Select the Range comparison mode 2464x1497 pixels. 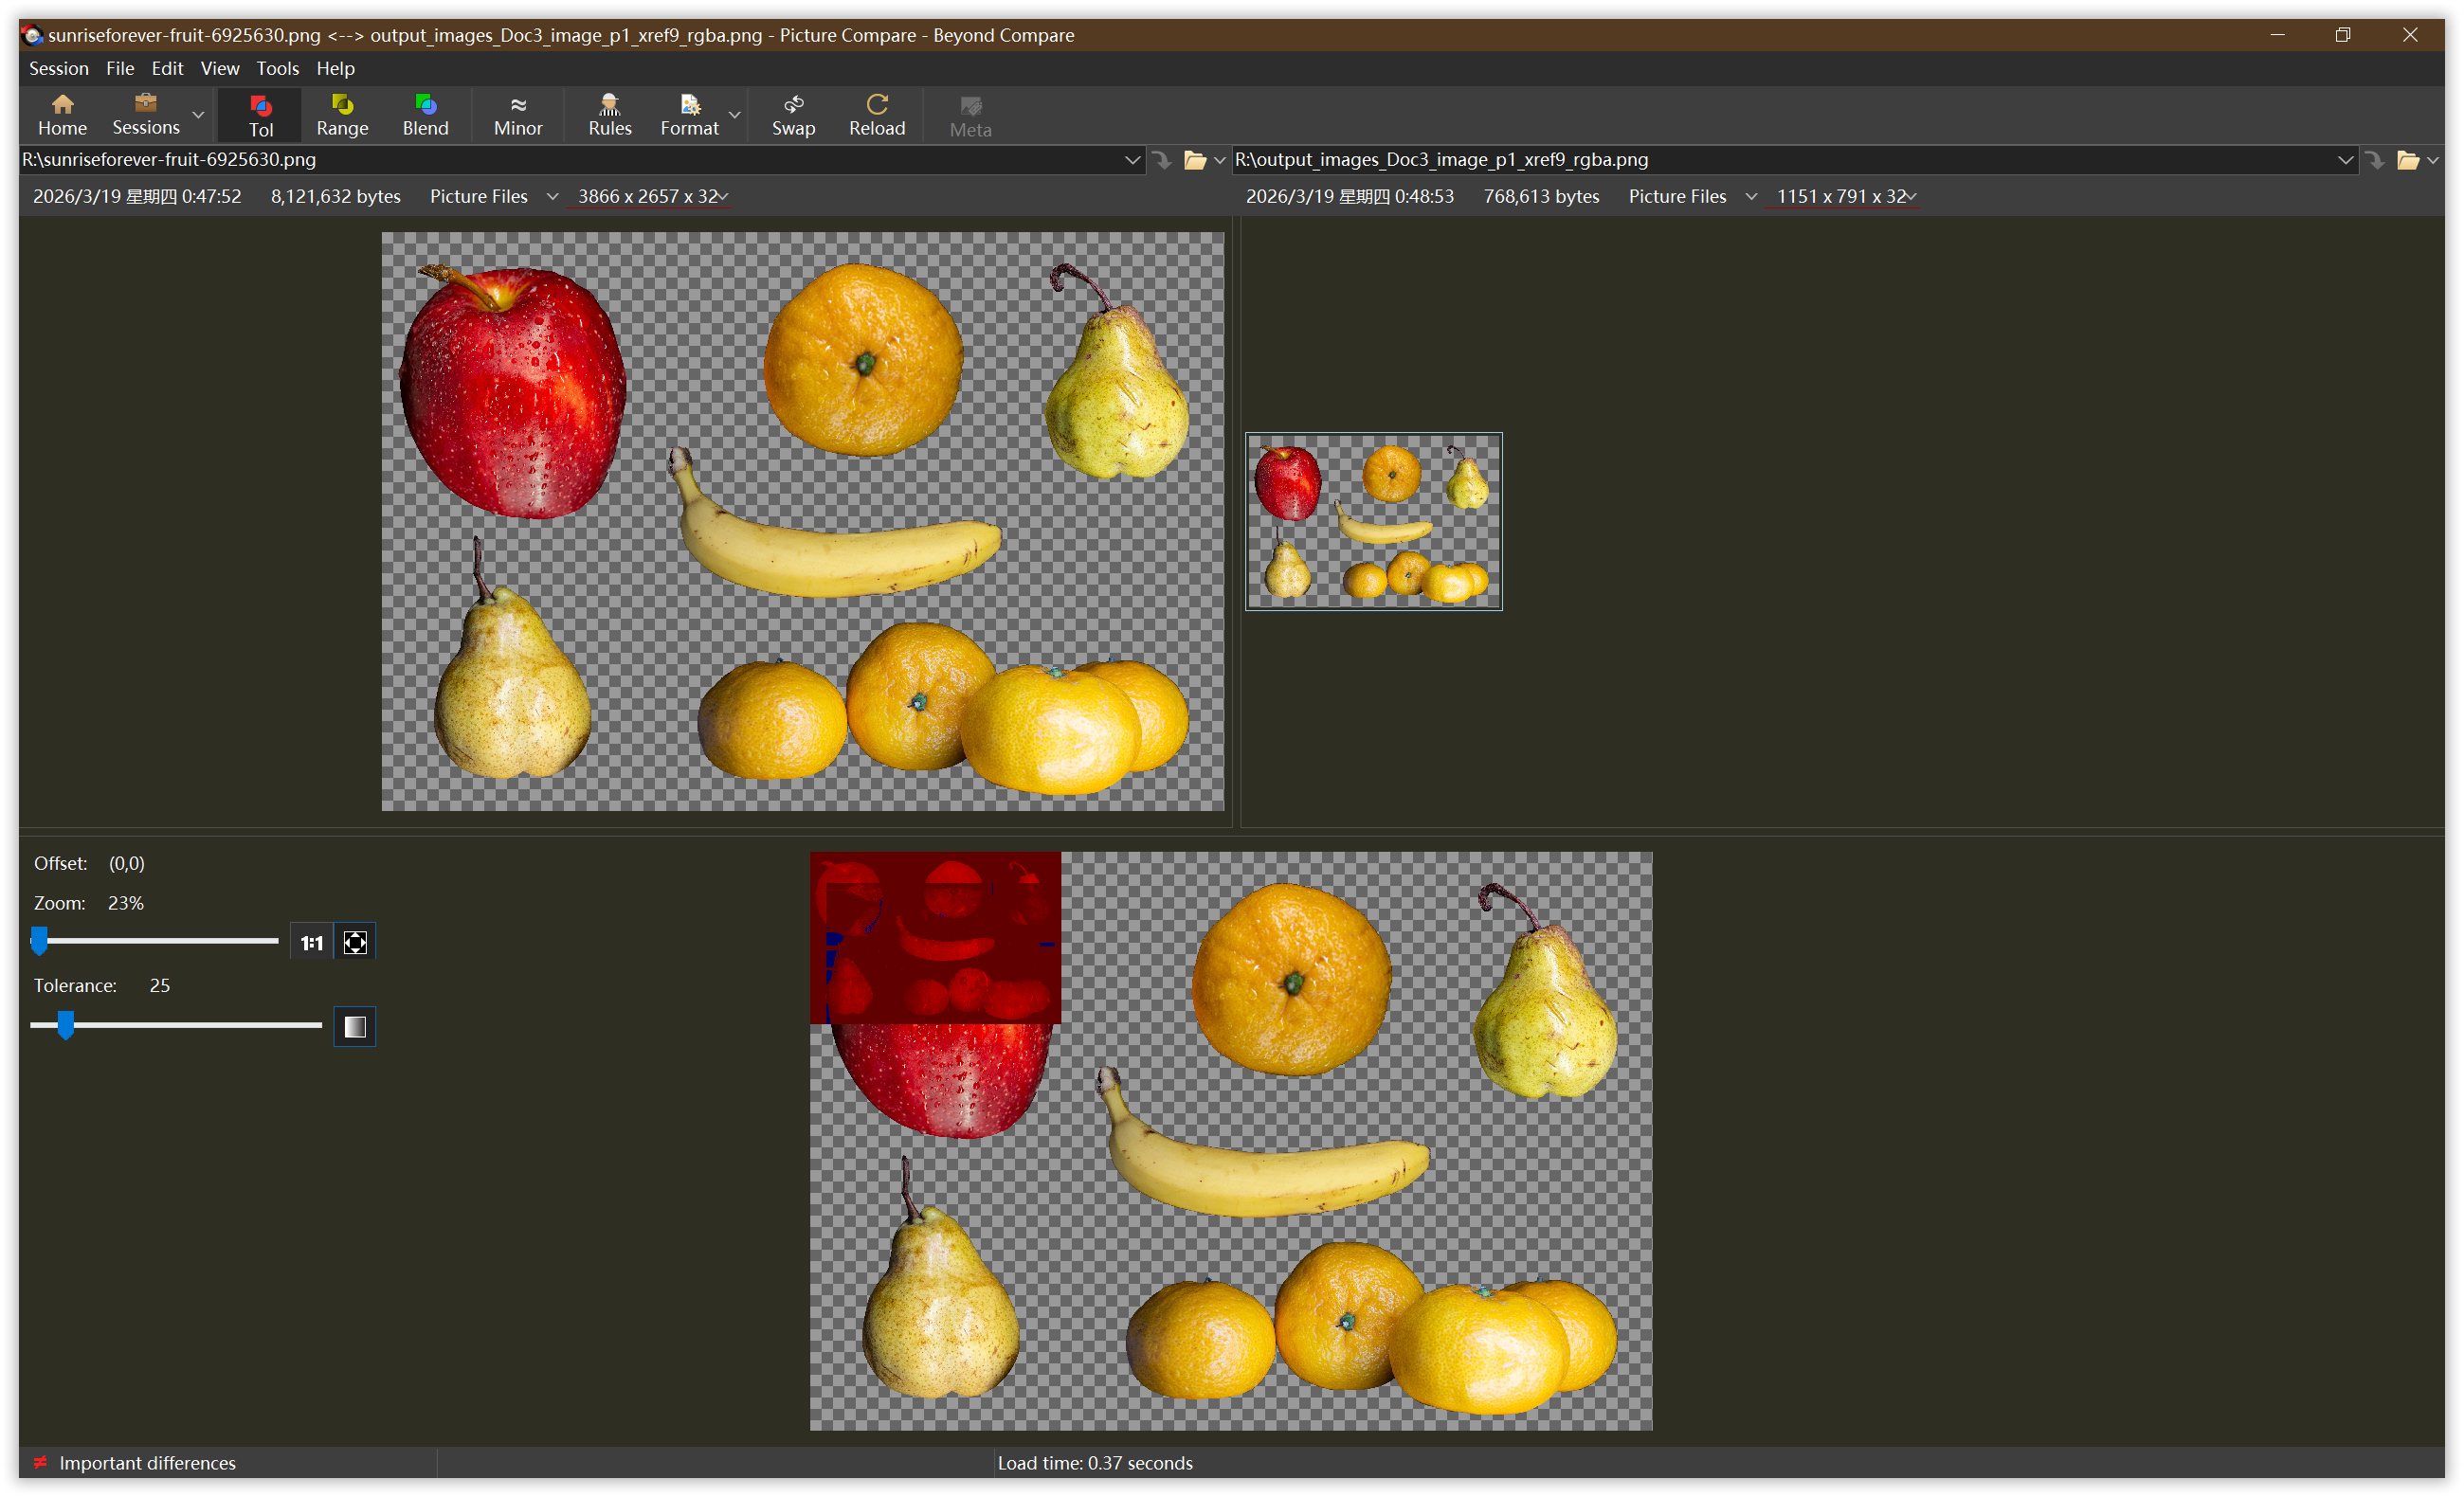click(x=342, y=114)
